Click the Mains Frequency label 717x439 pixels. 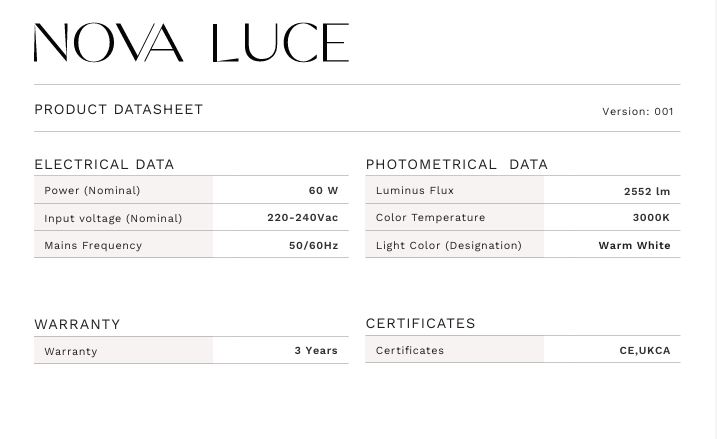click(93, 246)
